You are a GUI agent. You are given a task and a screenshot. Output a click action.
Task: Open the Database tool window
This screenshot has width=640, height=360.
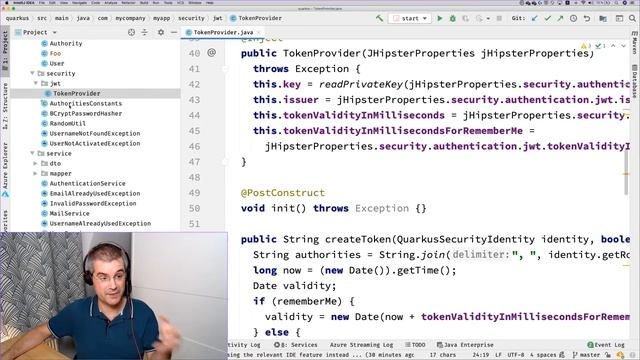635,81
